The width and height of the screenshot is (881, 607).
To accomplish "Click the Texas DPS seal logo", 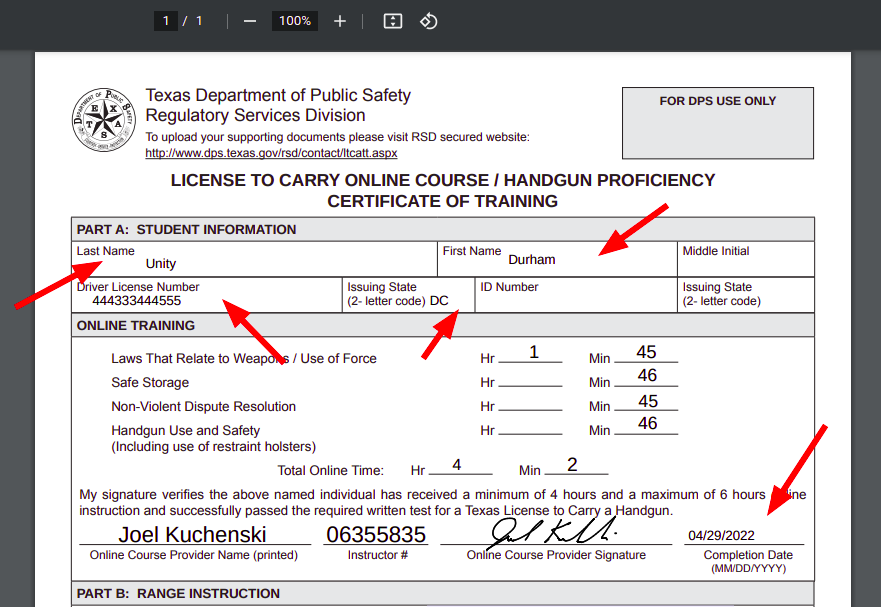I will click(104, 120).
